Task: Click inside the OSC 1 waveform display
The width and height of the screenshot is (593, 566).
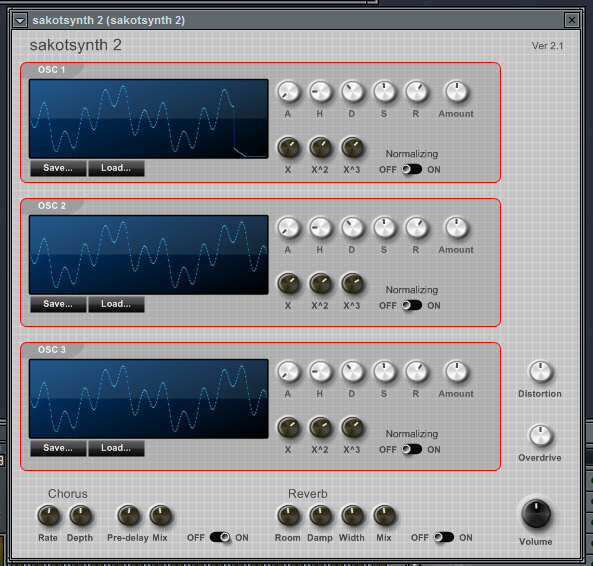Action: point(149,119)
